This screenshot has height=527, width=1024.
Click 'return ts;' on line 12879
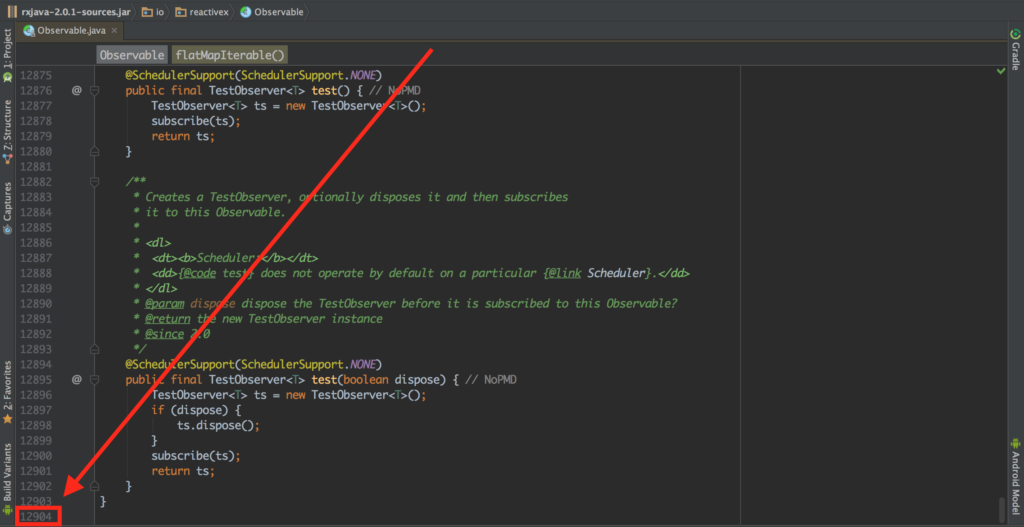point(183,136)
